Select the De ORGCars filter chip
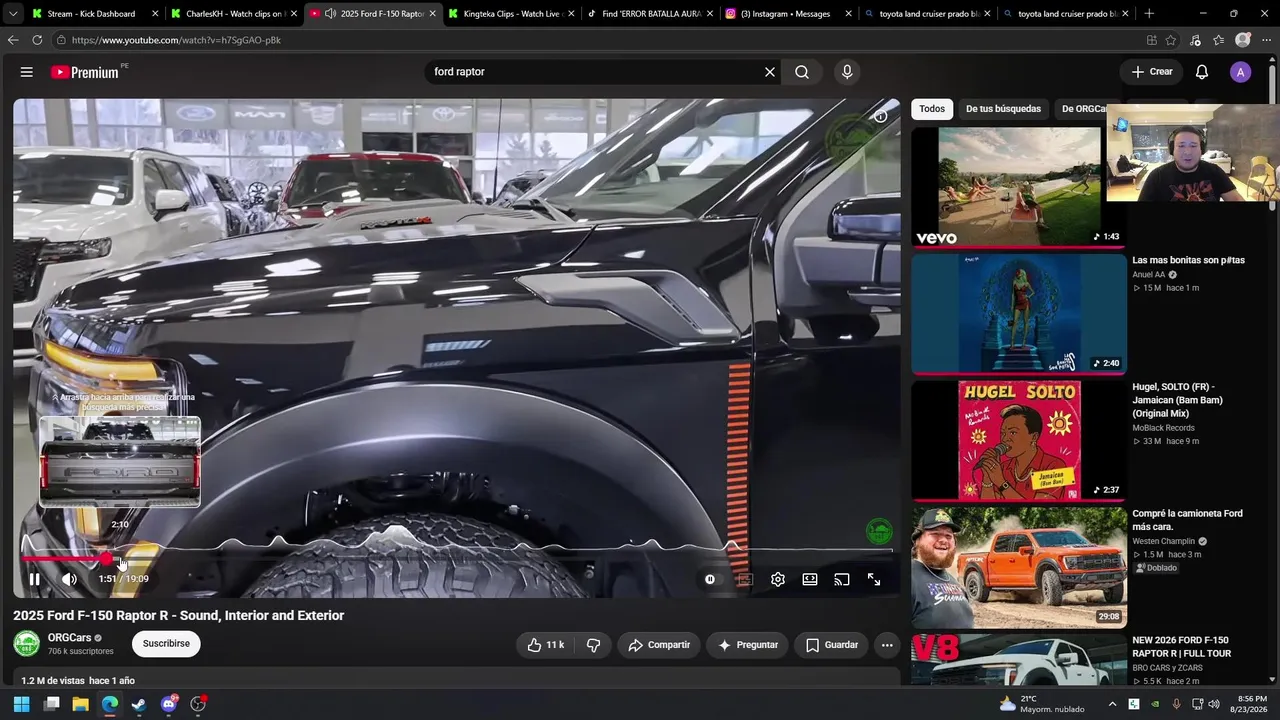Viewport: 1280px width, 720px height. [x=1082, y=109]
